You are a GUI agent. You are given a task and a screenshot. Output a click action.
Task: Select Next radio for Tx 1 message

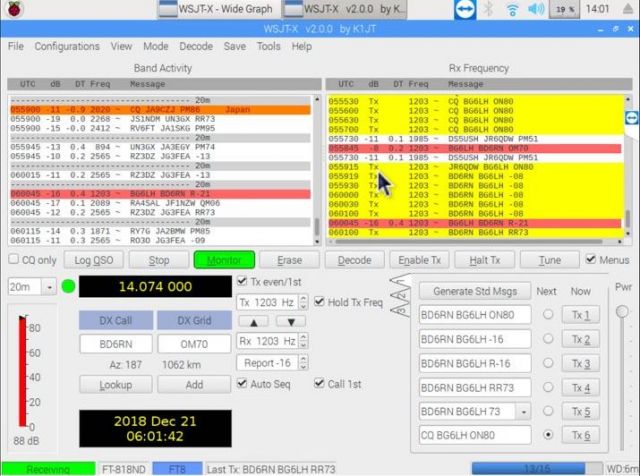click(548, 314)
